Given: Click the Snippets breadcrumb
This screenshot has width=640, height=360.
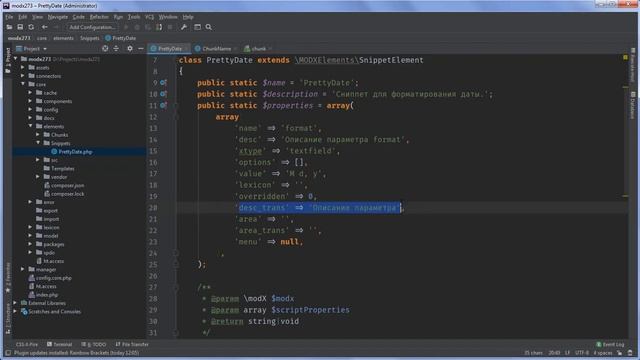Looking at the screenshot, I should pyautogui.click(x=89, y=38).
